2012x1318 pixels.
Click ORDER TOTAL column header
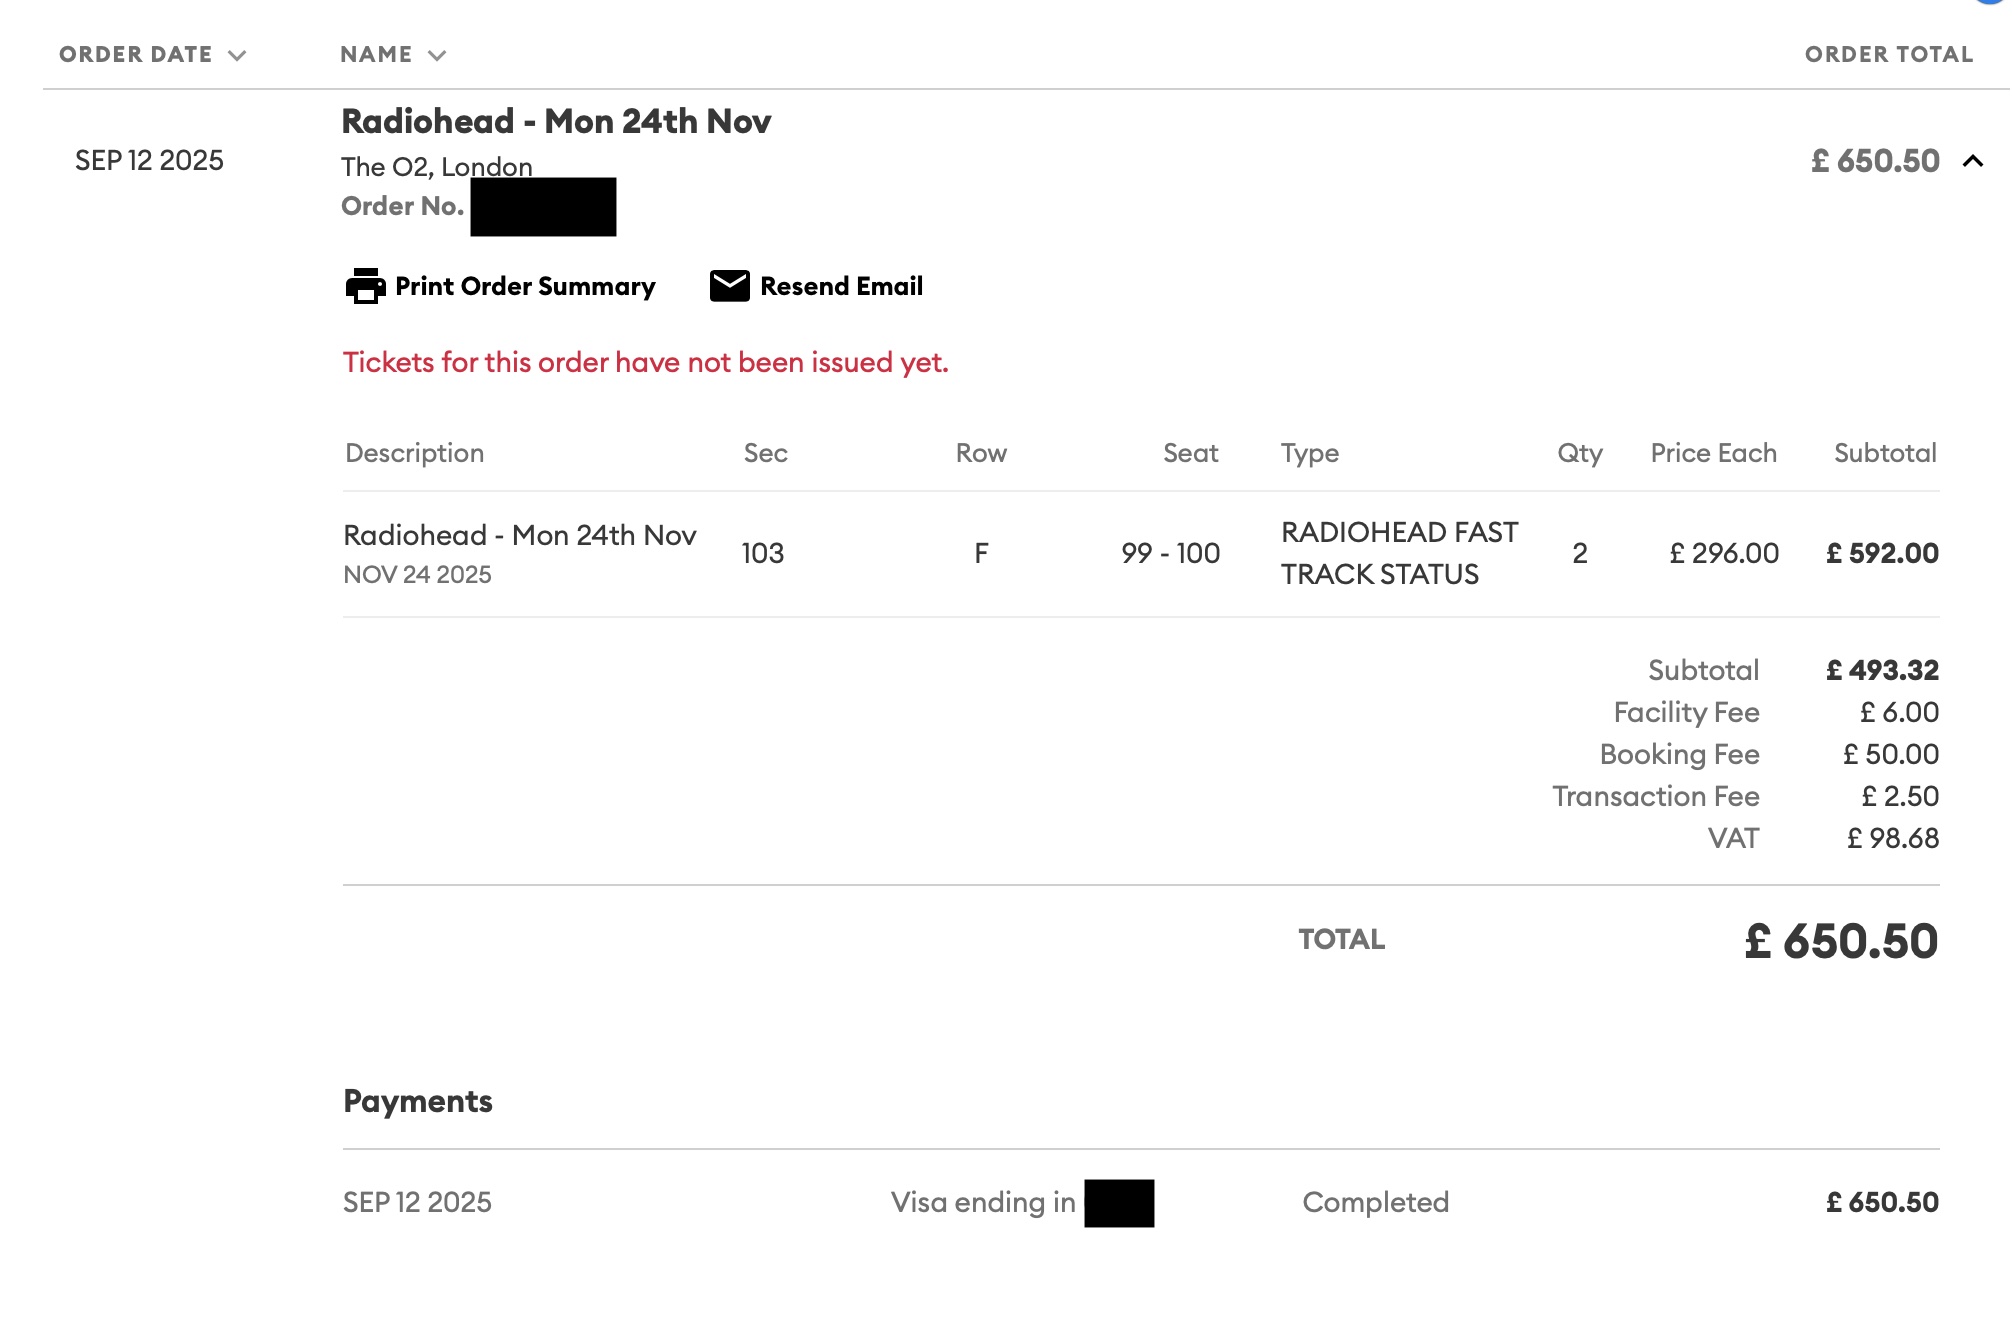click(1888, 55)
